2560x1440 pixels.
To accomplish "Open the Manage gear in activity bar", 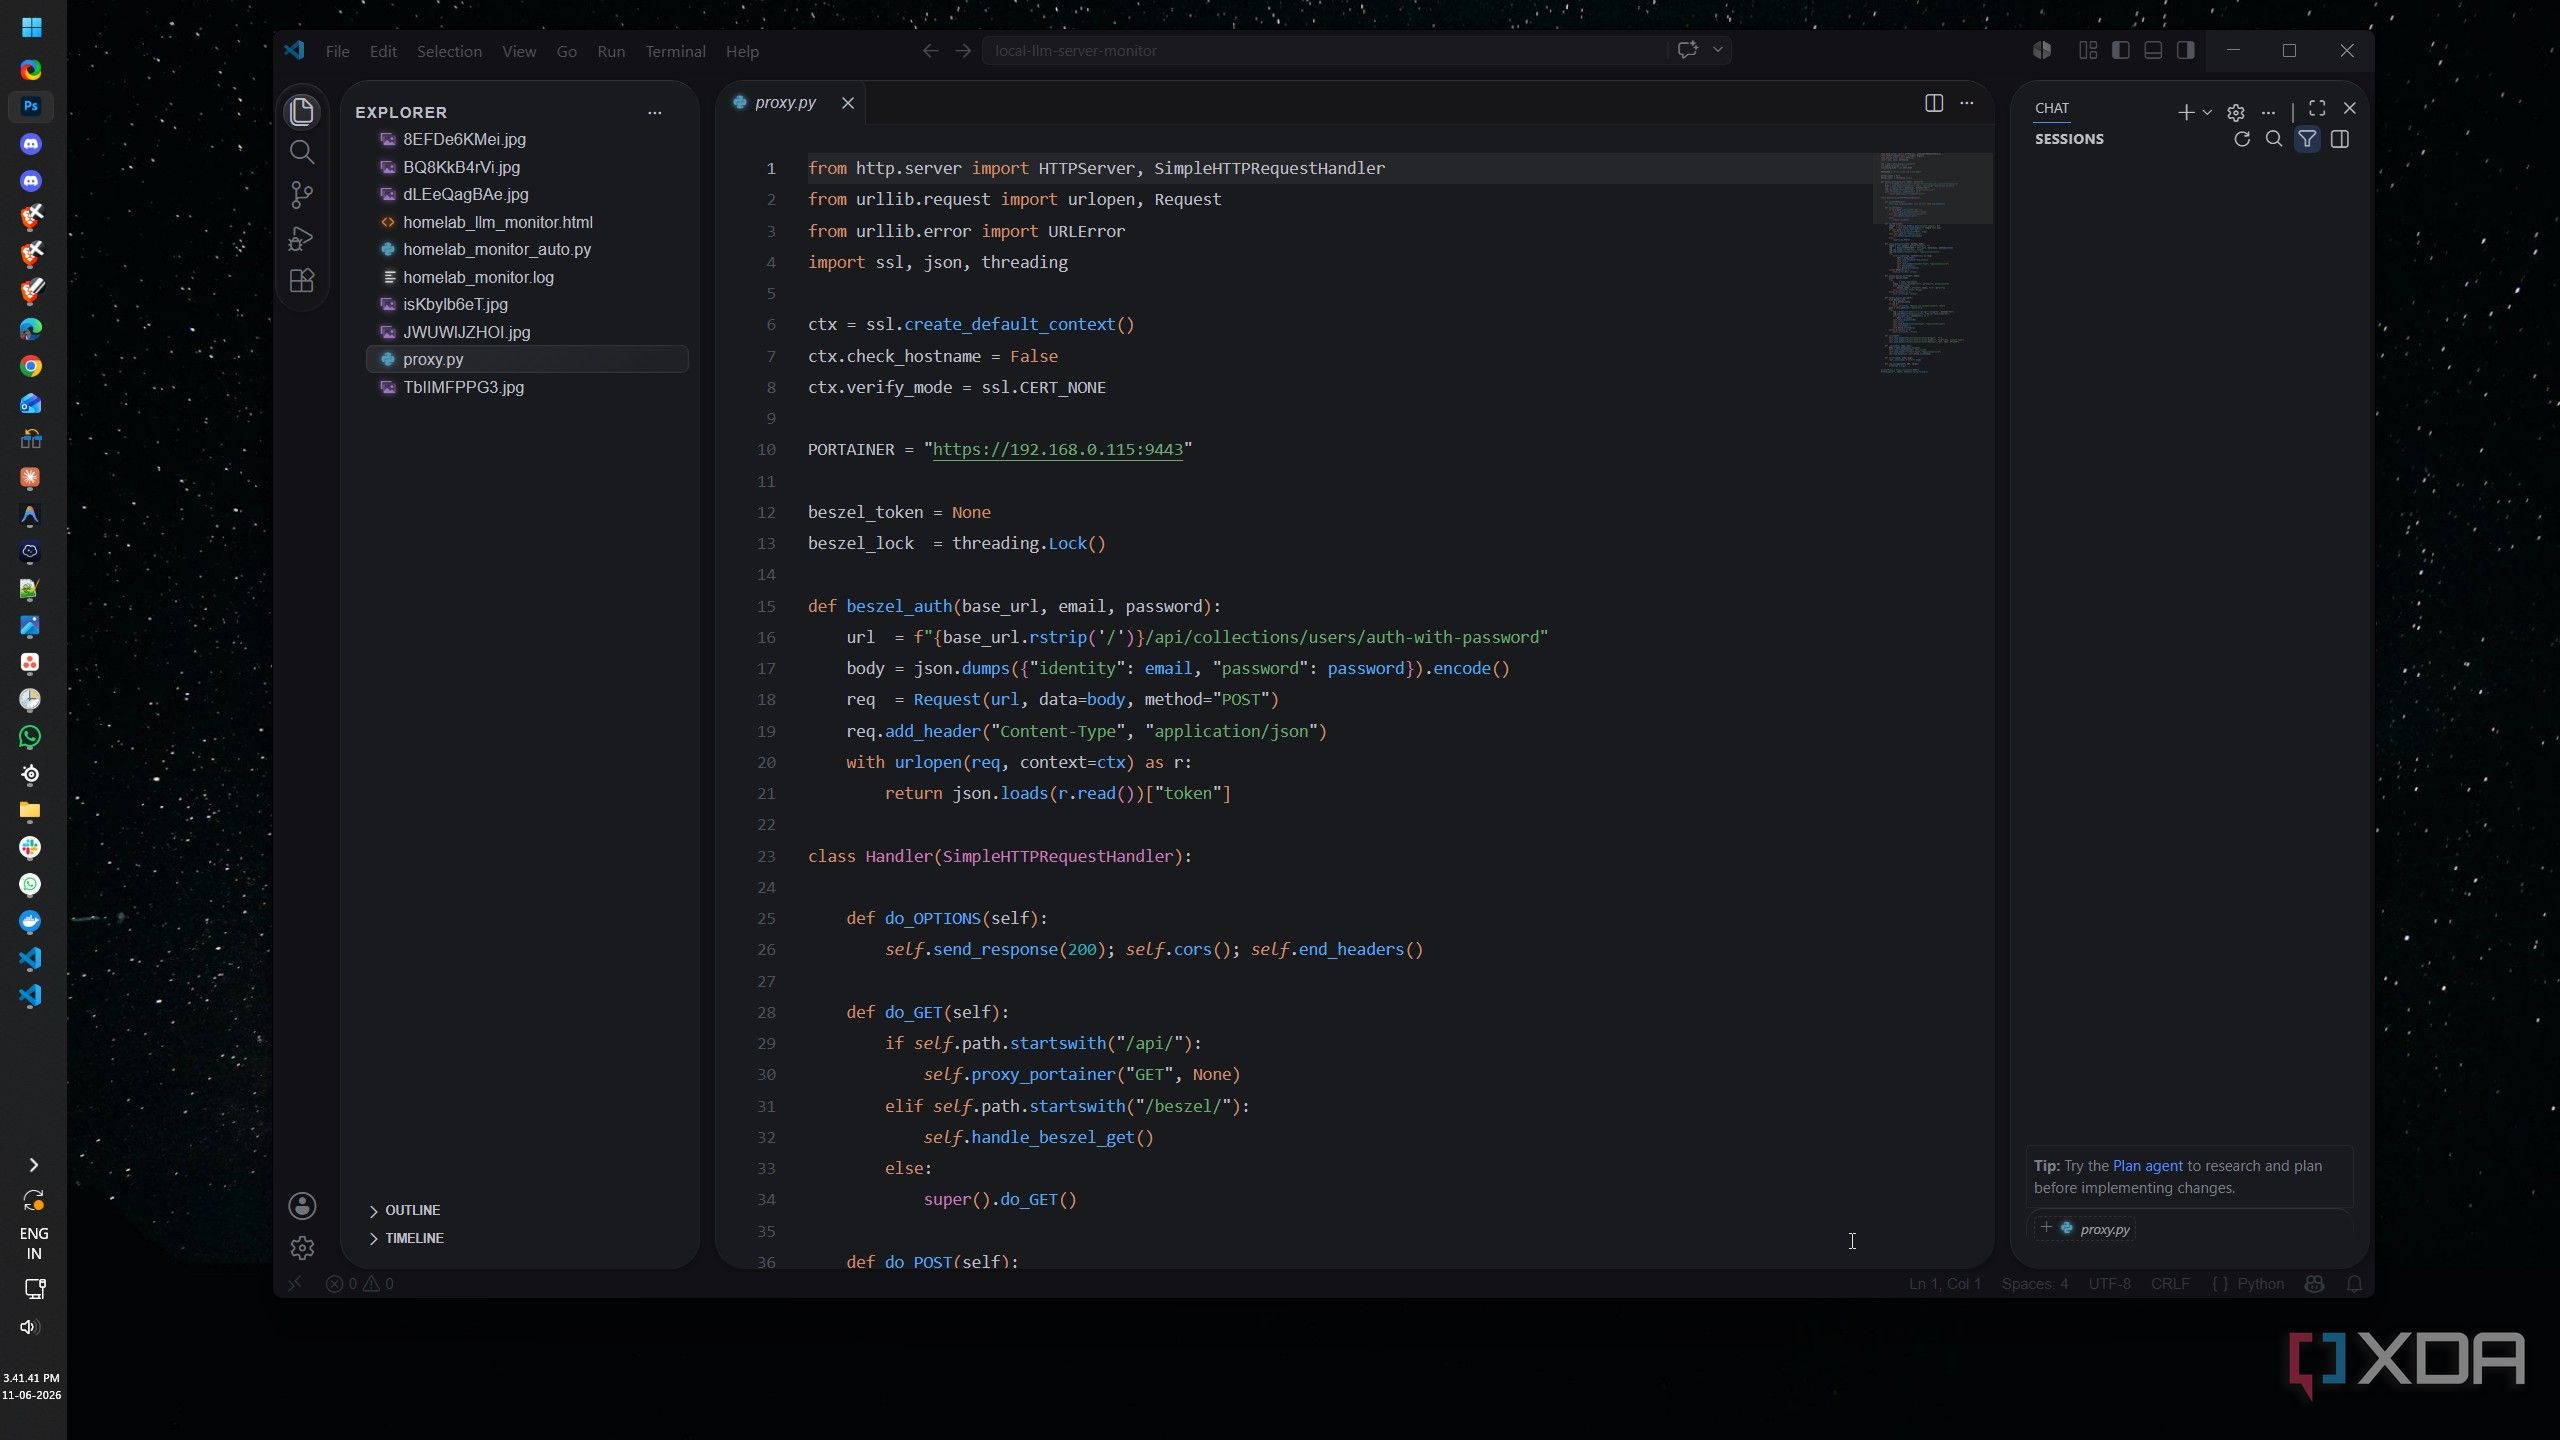I will pos(302,1247).
